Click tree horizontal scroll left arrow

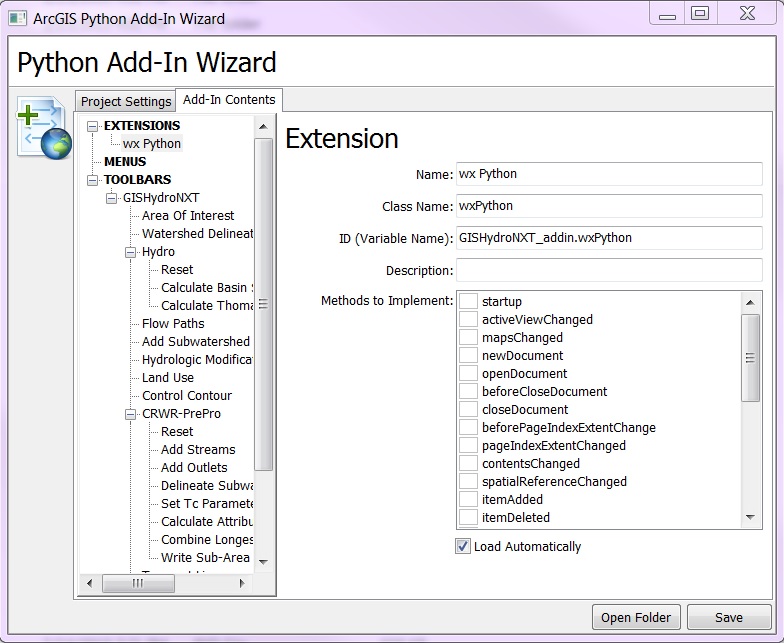[x=90, y=583]
